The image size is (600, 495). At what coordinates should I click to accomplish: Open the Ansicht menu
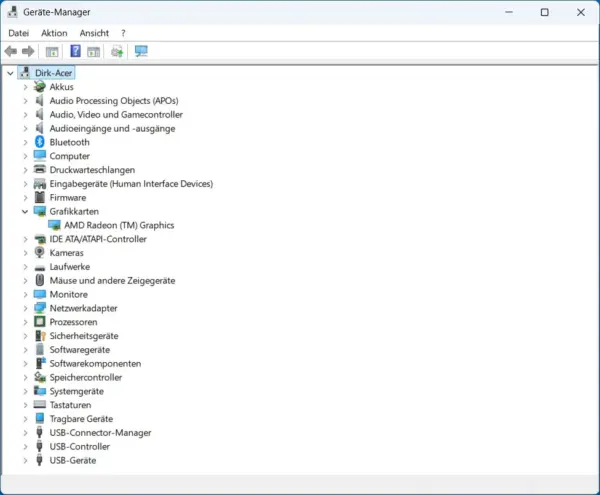click(94, 33)
